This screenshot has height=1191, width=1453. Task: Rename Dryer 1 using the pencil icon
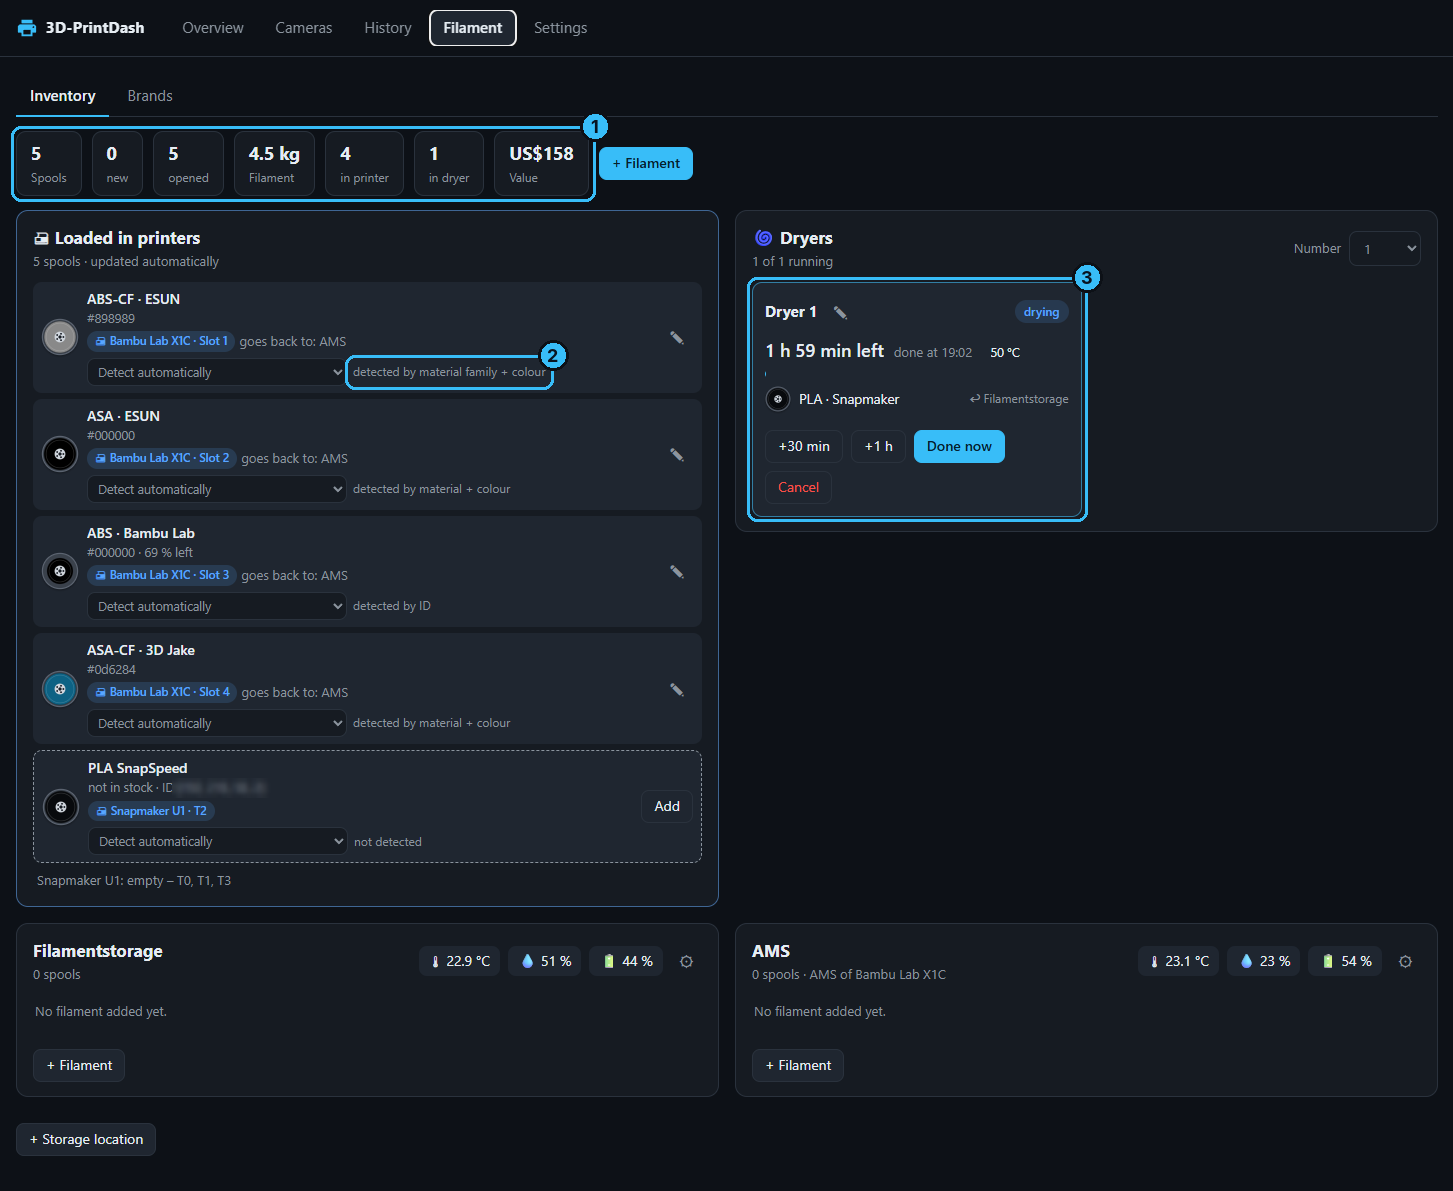(x=840, y=313)
